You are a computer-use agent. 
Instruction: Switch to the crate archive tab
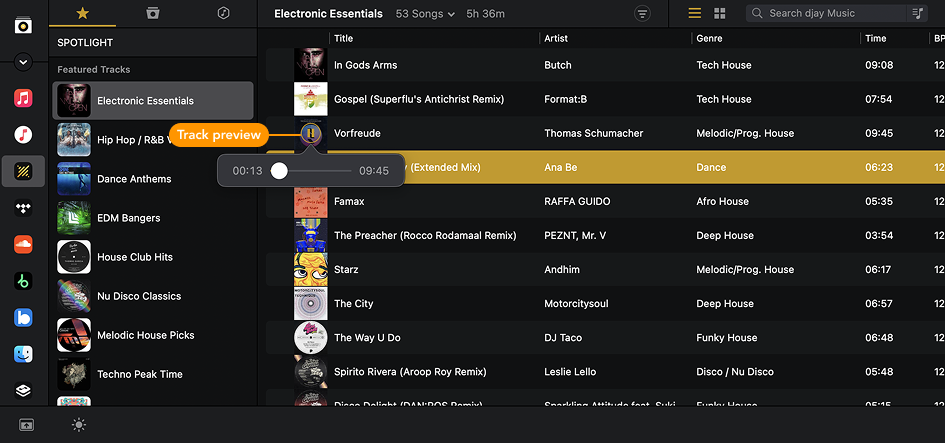(x=153, y=13)
